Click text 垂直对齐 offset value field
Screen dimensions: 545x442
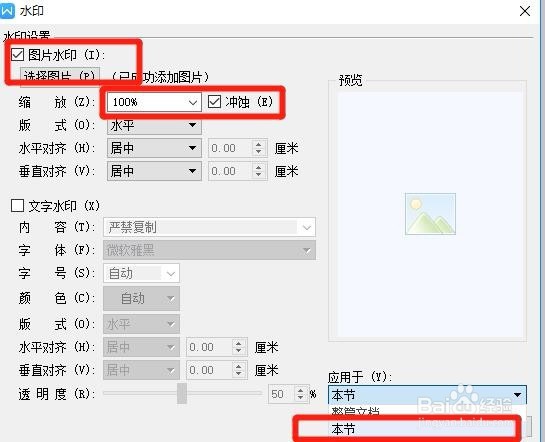tap(210, 370)
